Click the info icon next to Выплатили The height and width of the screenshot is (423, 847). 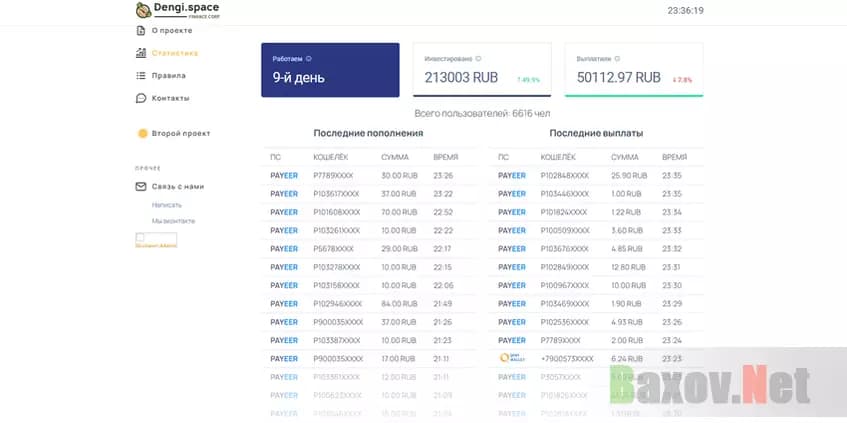[x=617, y=58]
